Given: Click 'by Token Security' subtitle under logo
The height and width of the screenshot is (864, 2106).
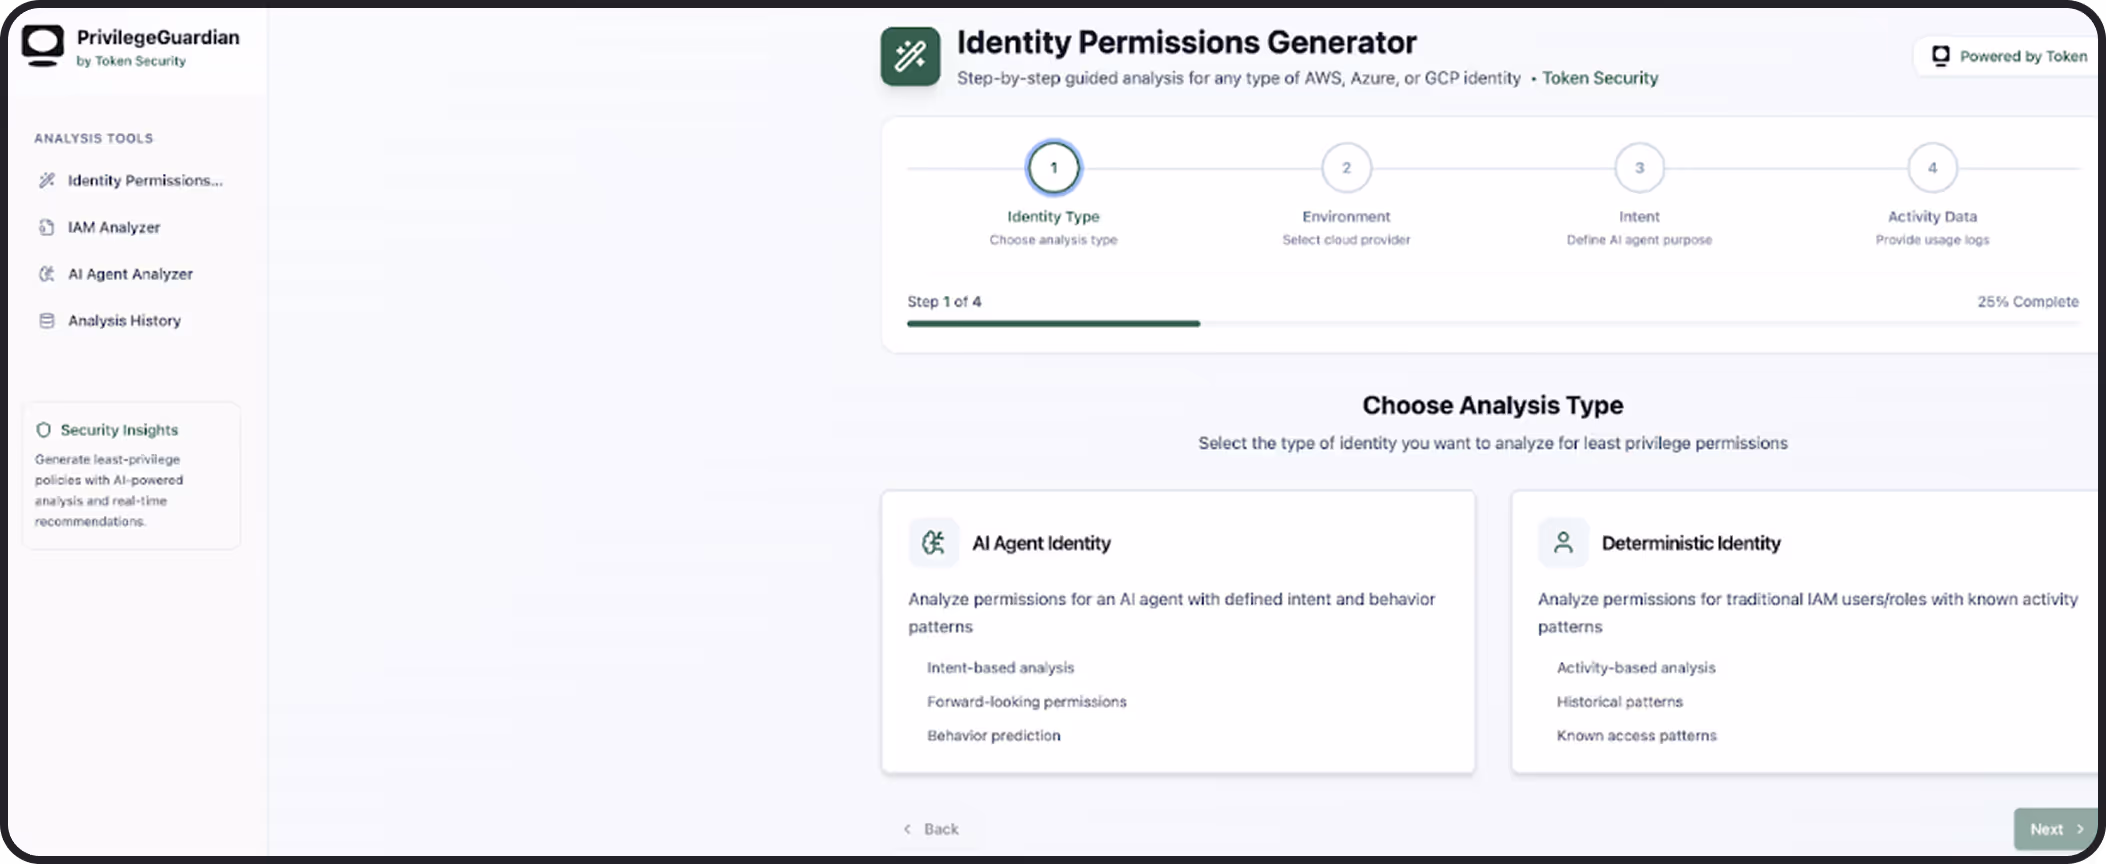Looking at the screenshot, I should click(131, 61).
